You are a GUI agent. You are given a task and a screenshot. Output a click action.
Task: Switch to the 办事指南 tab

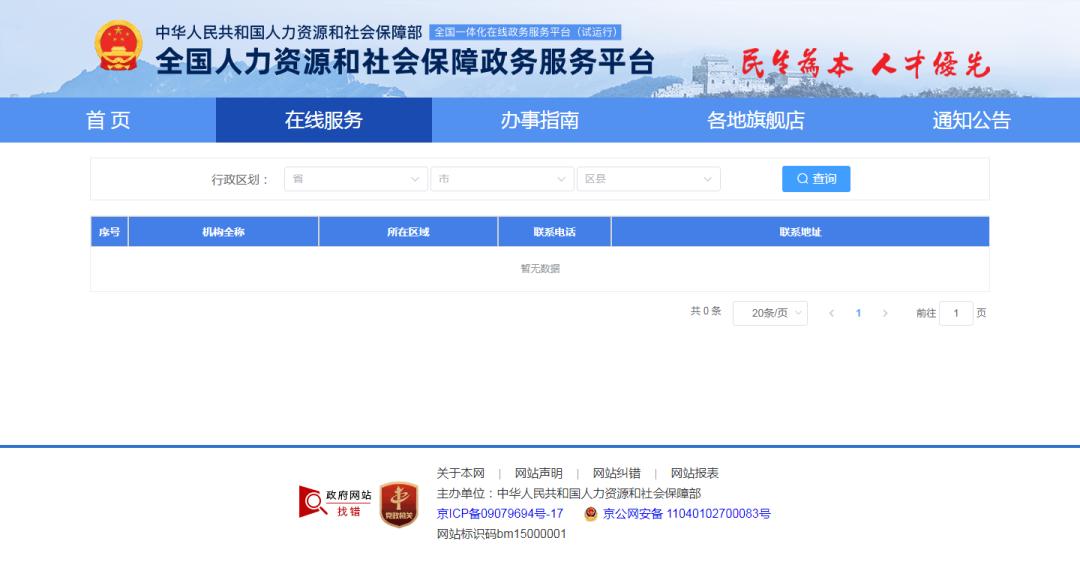point(539,120)
